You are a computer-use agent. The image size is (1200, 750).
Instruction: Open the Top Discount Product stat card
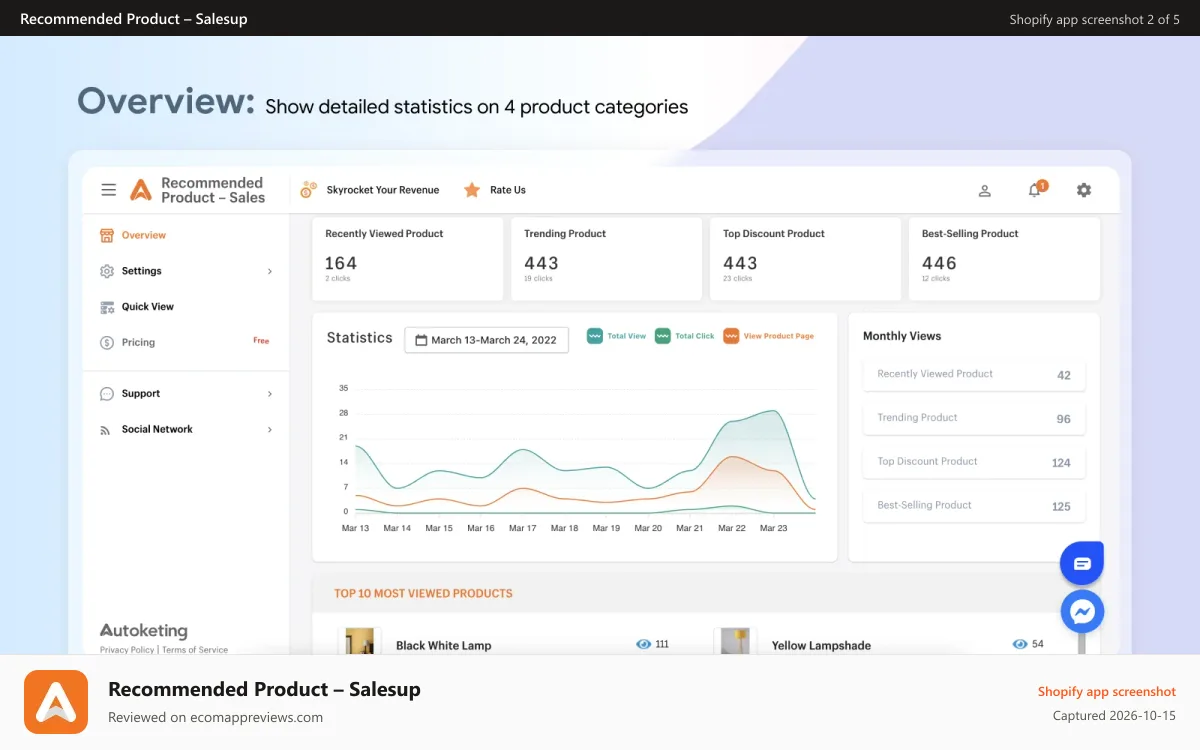(x=806, y=259)
